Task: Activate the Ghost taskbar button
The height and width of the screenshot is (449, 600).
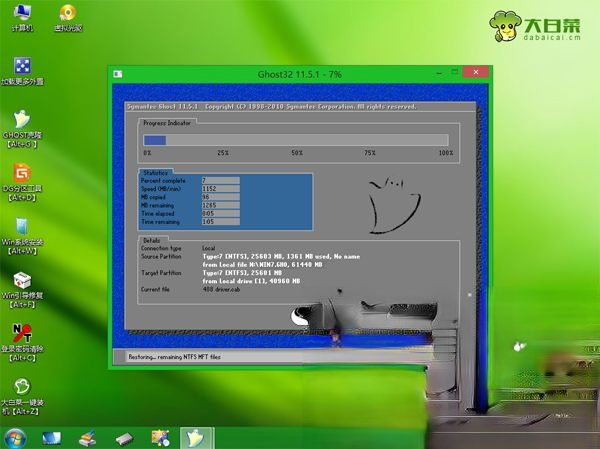Action: [197, 438]
